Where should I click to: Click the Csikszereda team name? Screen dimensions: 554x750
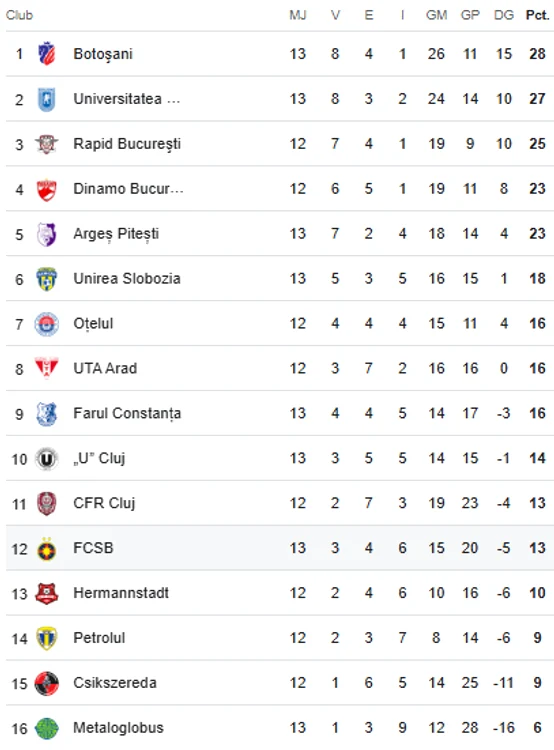pos(115,683)
